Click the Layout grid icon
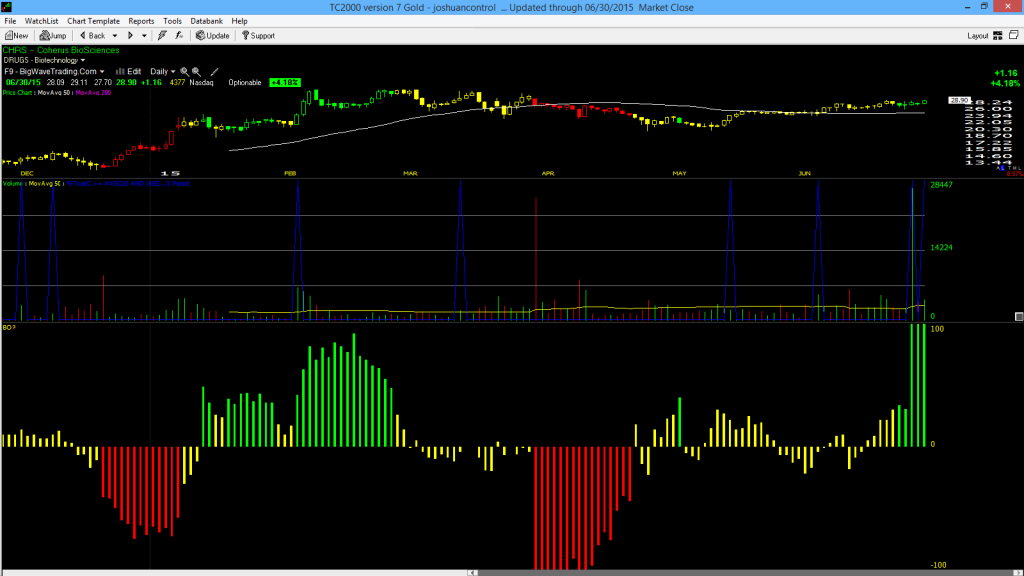The width and height of the screenshot is (1024, 576). click(998, 36)
